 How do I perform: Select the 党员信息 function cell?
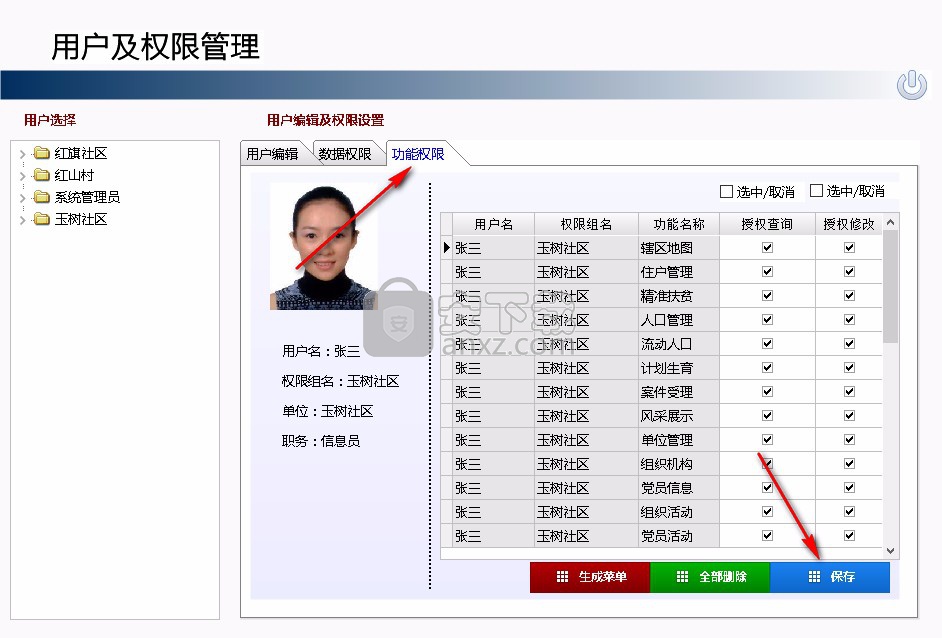pyautogui.click(x=678, y=488)
